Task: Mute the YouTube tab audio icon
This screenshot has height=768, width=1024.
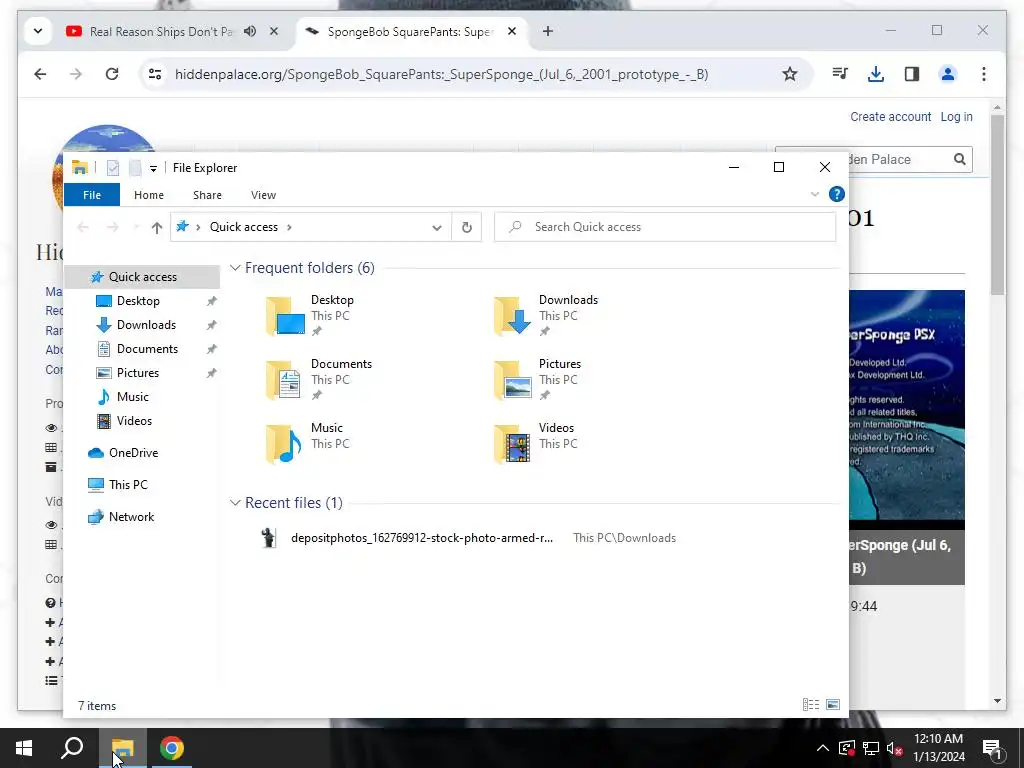Action: 250,31
